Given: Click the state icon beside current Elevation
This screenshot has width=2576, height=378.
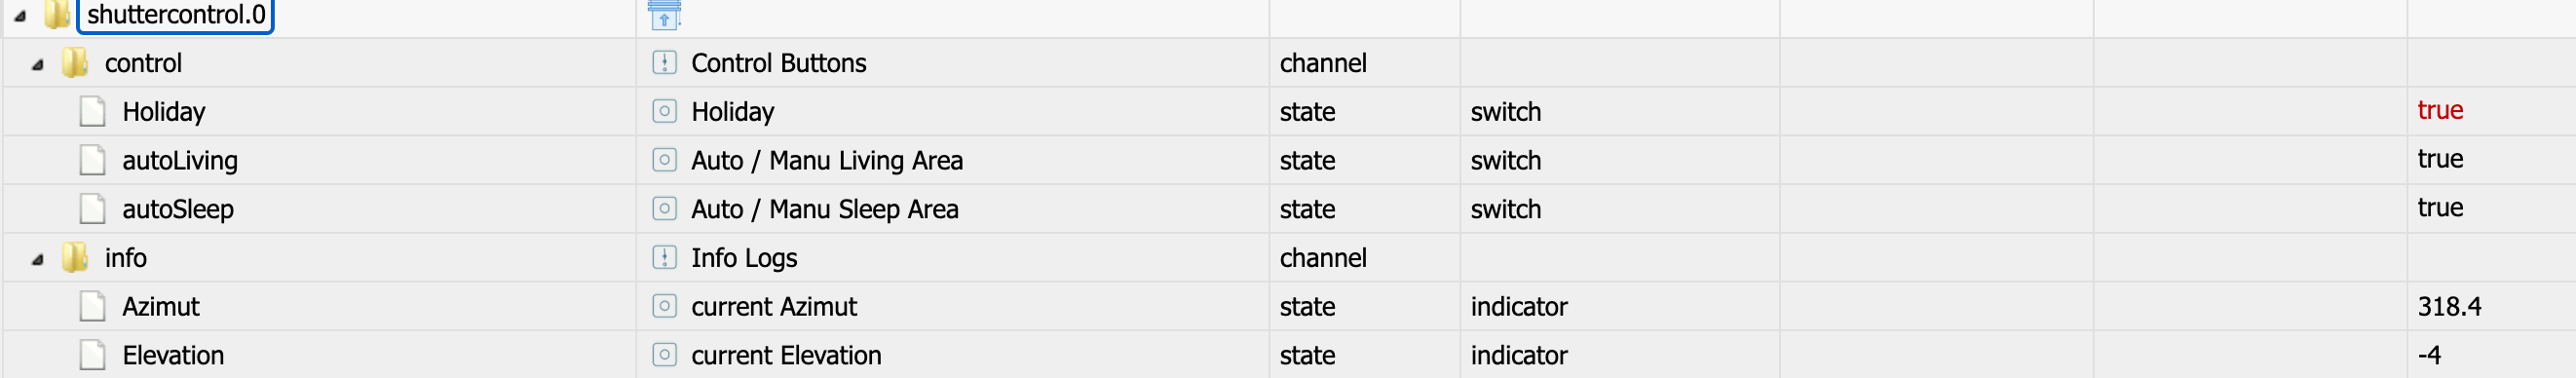Looking at the screenshot, I should [x=664, y=355].
